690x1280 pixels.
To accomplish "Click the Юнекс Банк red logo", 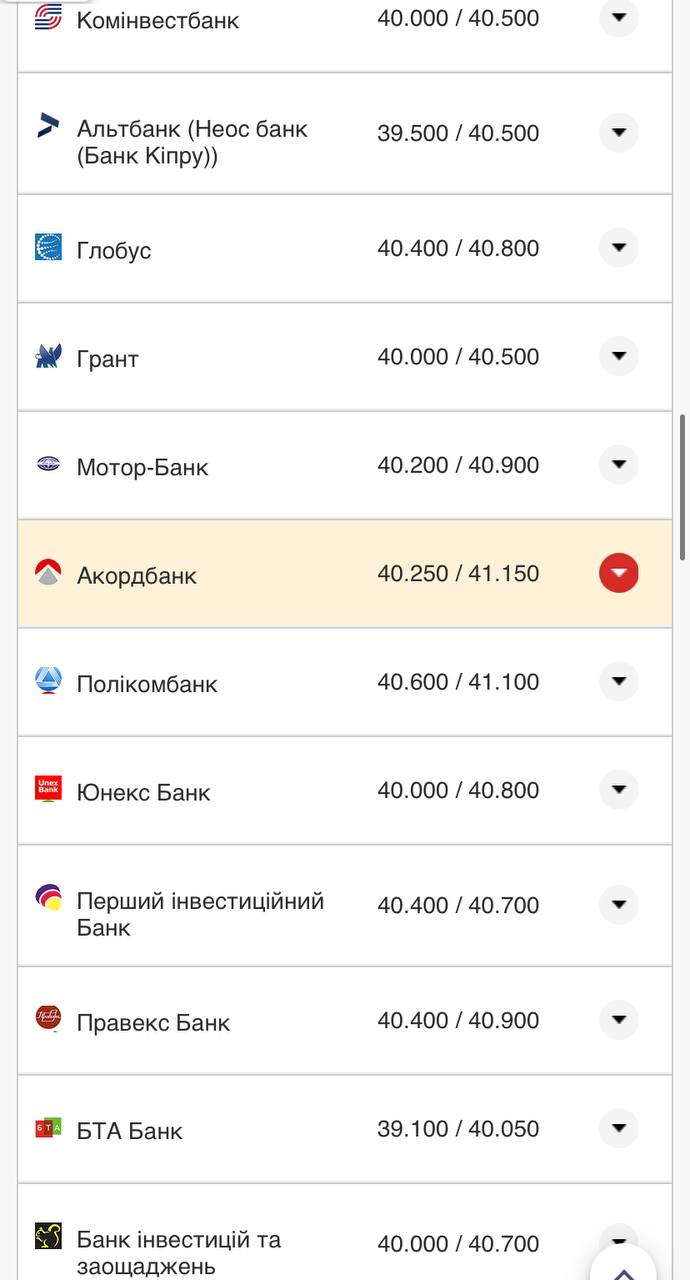I will point(48,789).
